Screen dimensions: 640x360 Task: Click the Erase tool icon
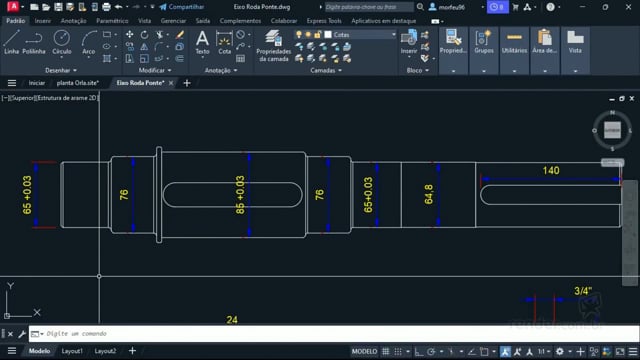180,35
